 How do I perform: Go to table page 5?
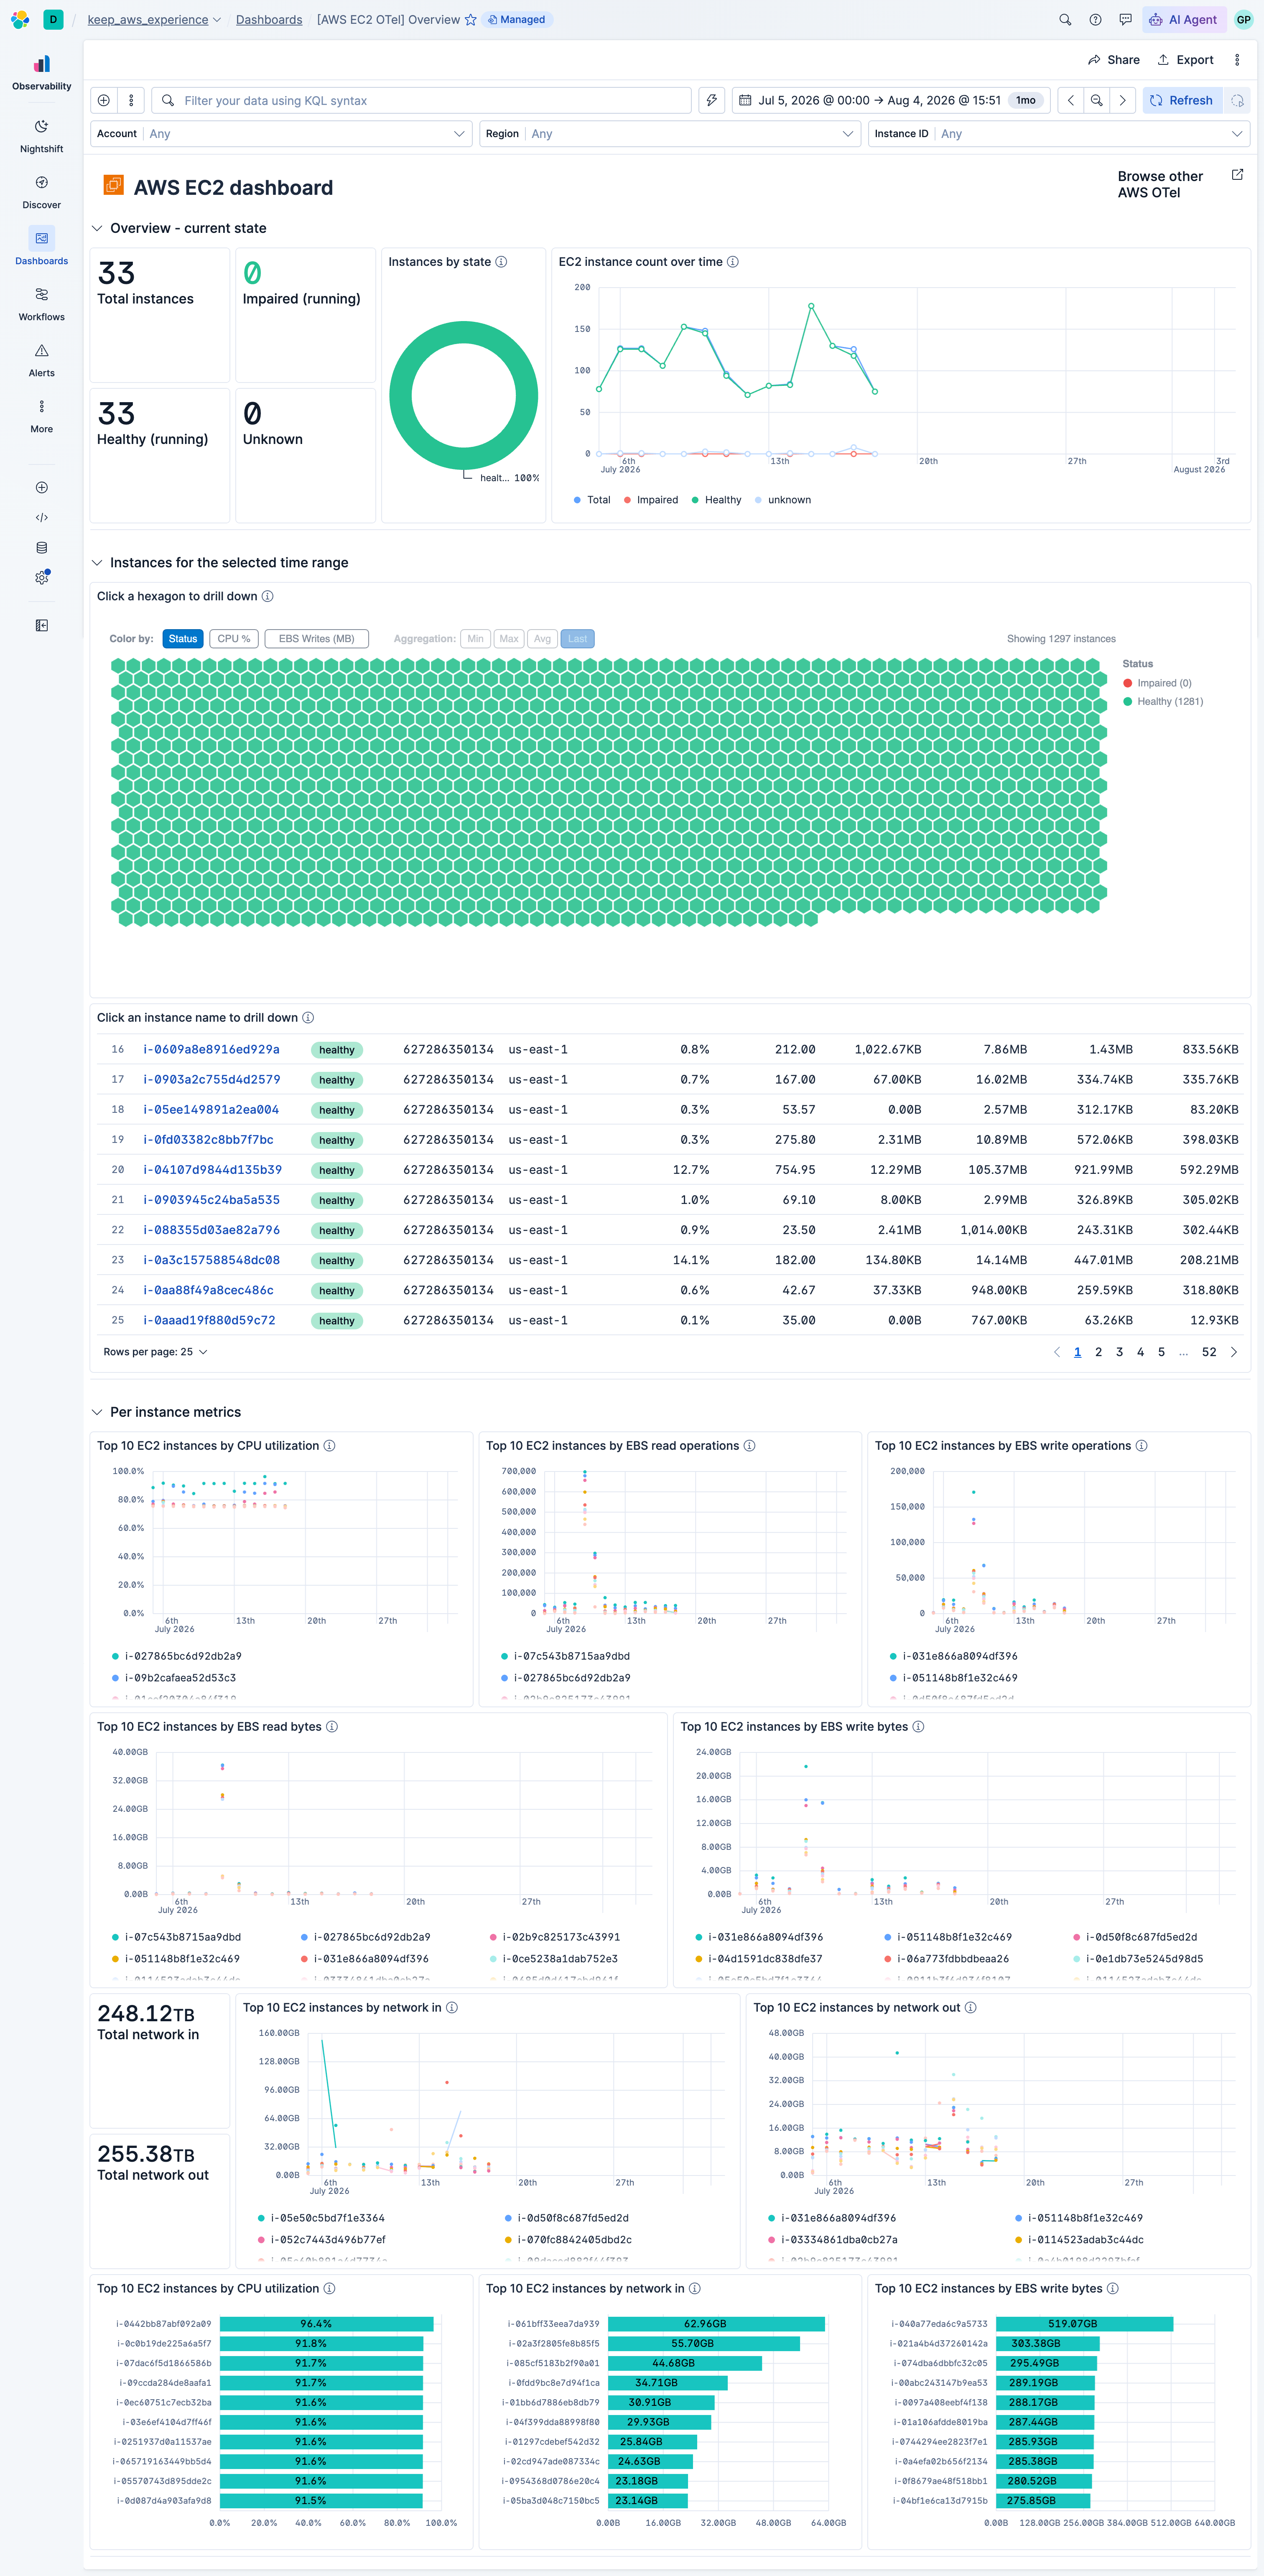pos(1161,1352)
